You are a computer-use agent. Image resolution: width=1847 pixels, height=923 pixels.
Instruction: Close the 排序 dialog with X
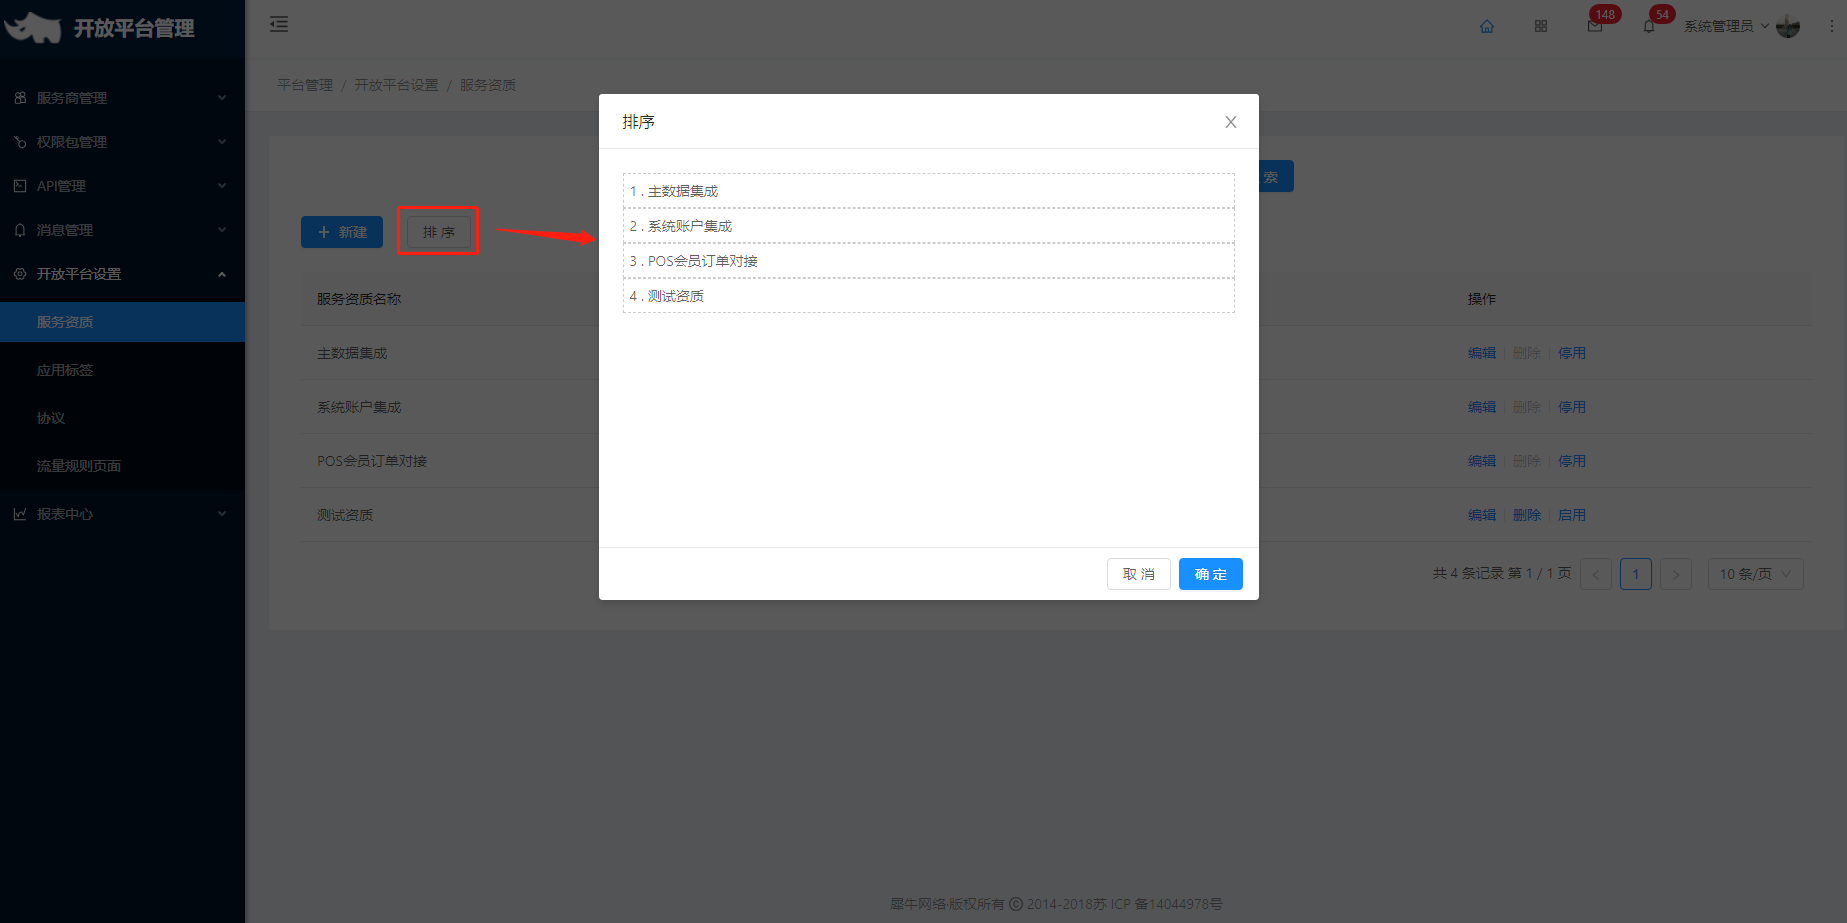coord(1231,122)
